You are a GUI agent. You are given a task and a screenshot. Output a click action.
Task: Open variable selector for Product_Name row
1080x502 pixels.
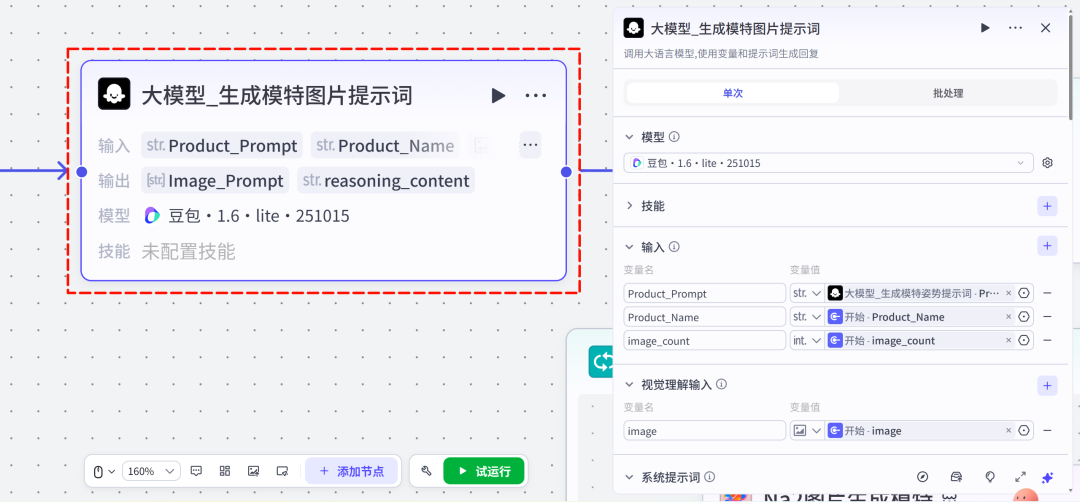click(x=1024, y=317)
